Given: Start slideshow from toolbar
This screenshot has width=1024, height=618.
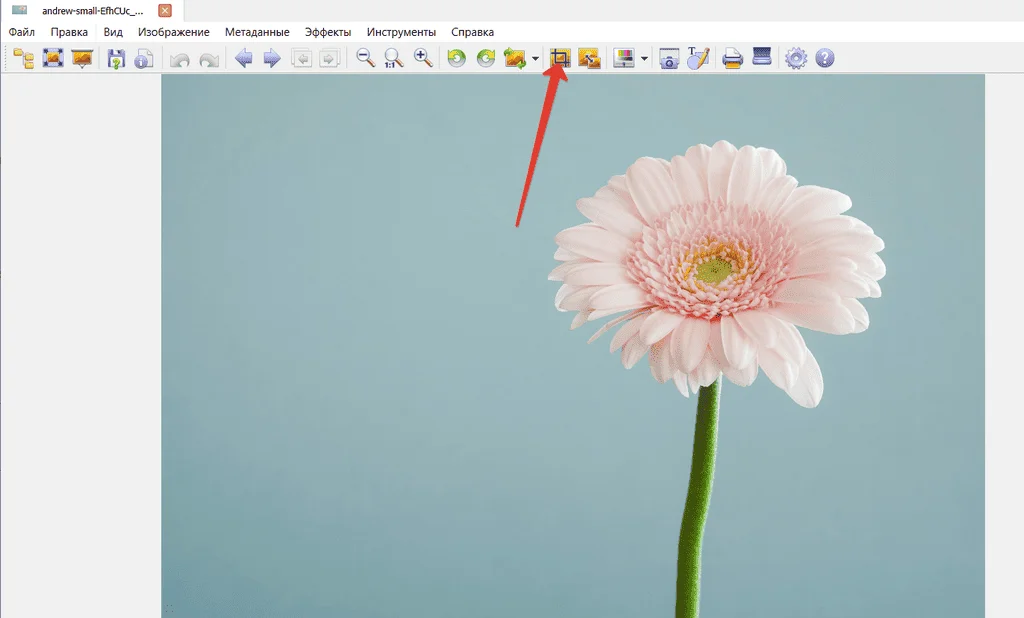Looking at the screenshot, I should tap(81, 59).
